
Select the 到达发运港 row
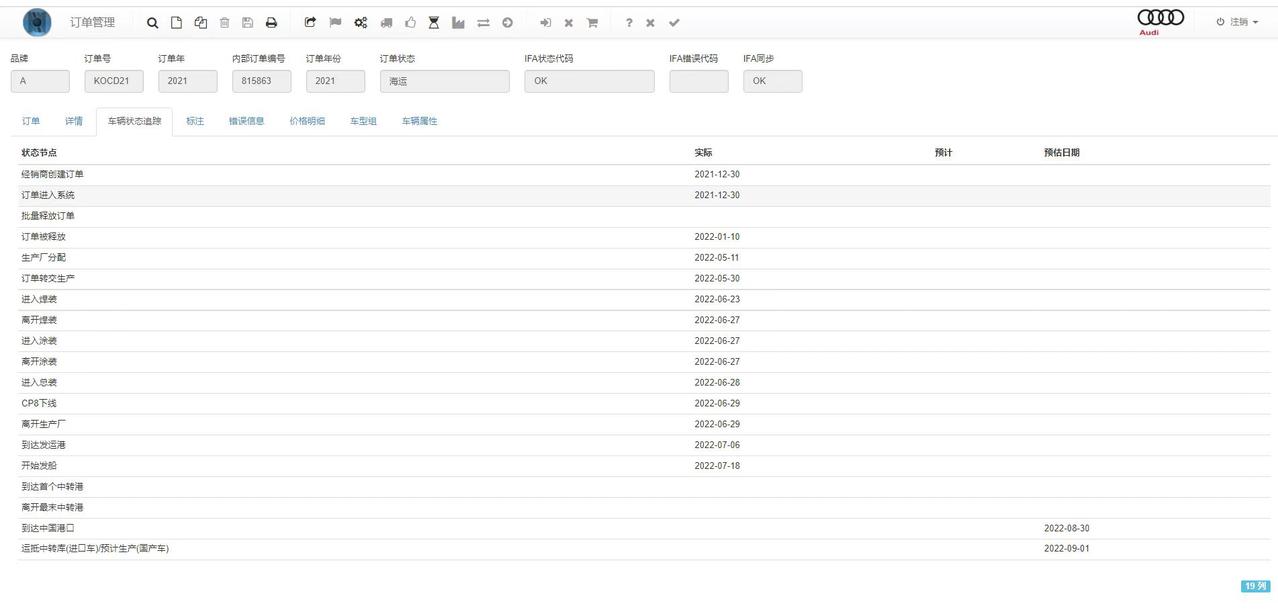644,445
